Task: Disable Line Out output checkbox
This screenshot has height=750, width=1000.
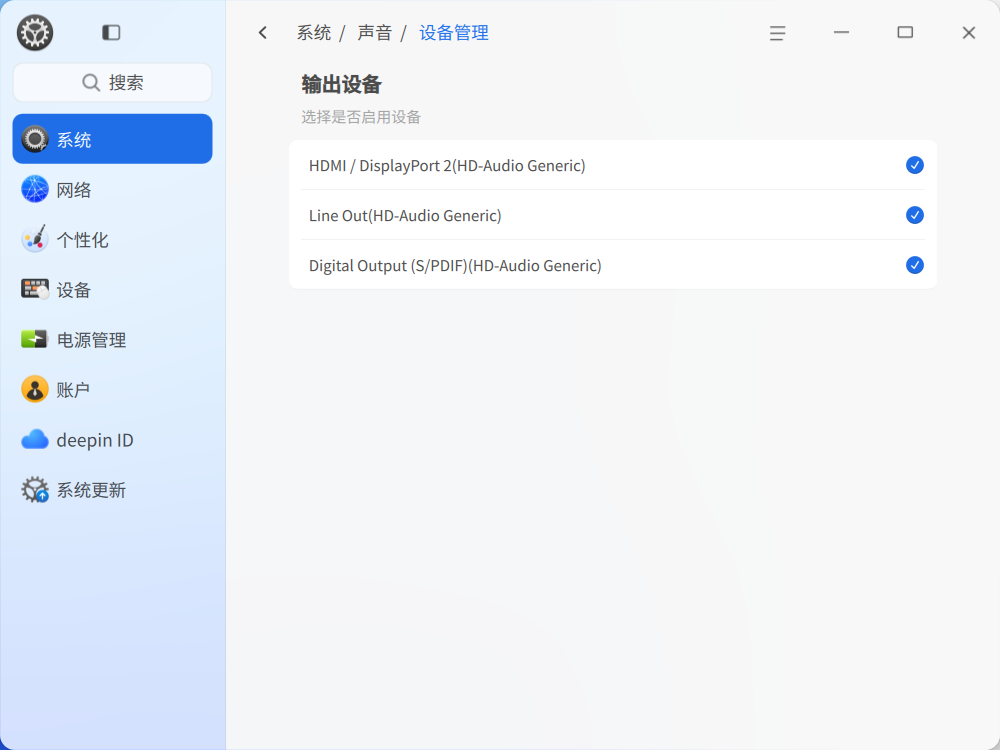Action: point(915,215)
